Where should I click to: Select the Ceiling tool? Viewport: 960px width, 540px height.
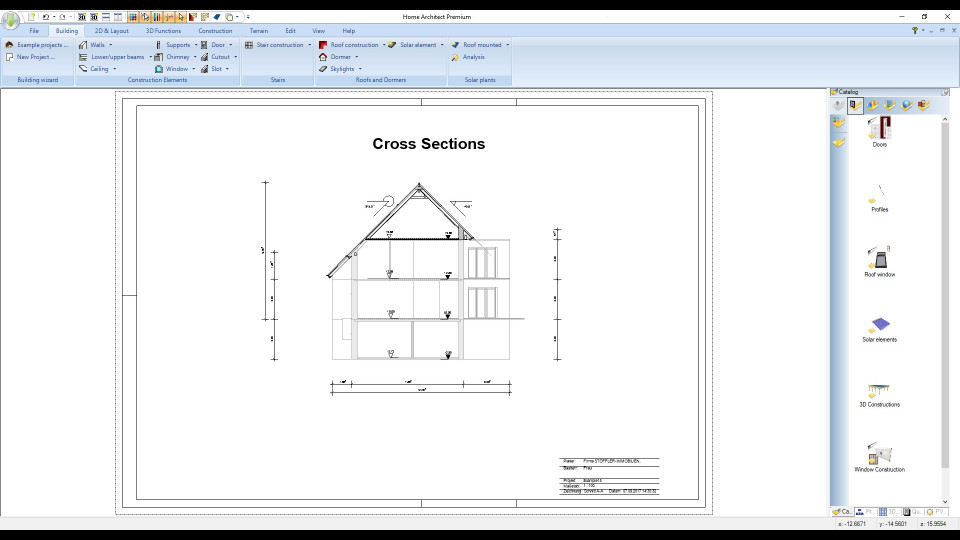coord(94,69)
